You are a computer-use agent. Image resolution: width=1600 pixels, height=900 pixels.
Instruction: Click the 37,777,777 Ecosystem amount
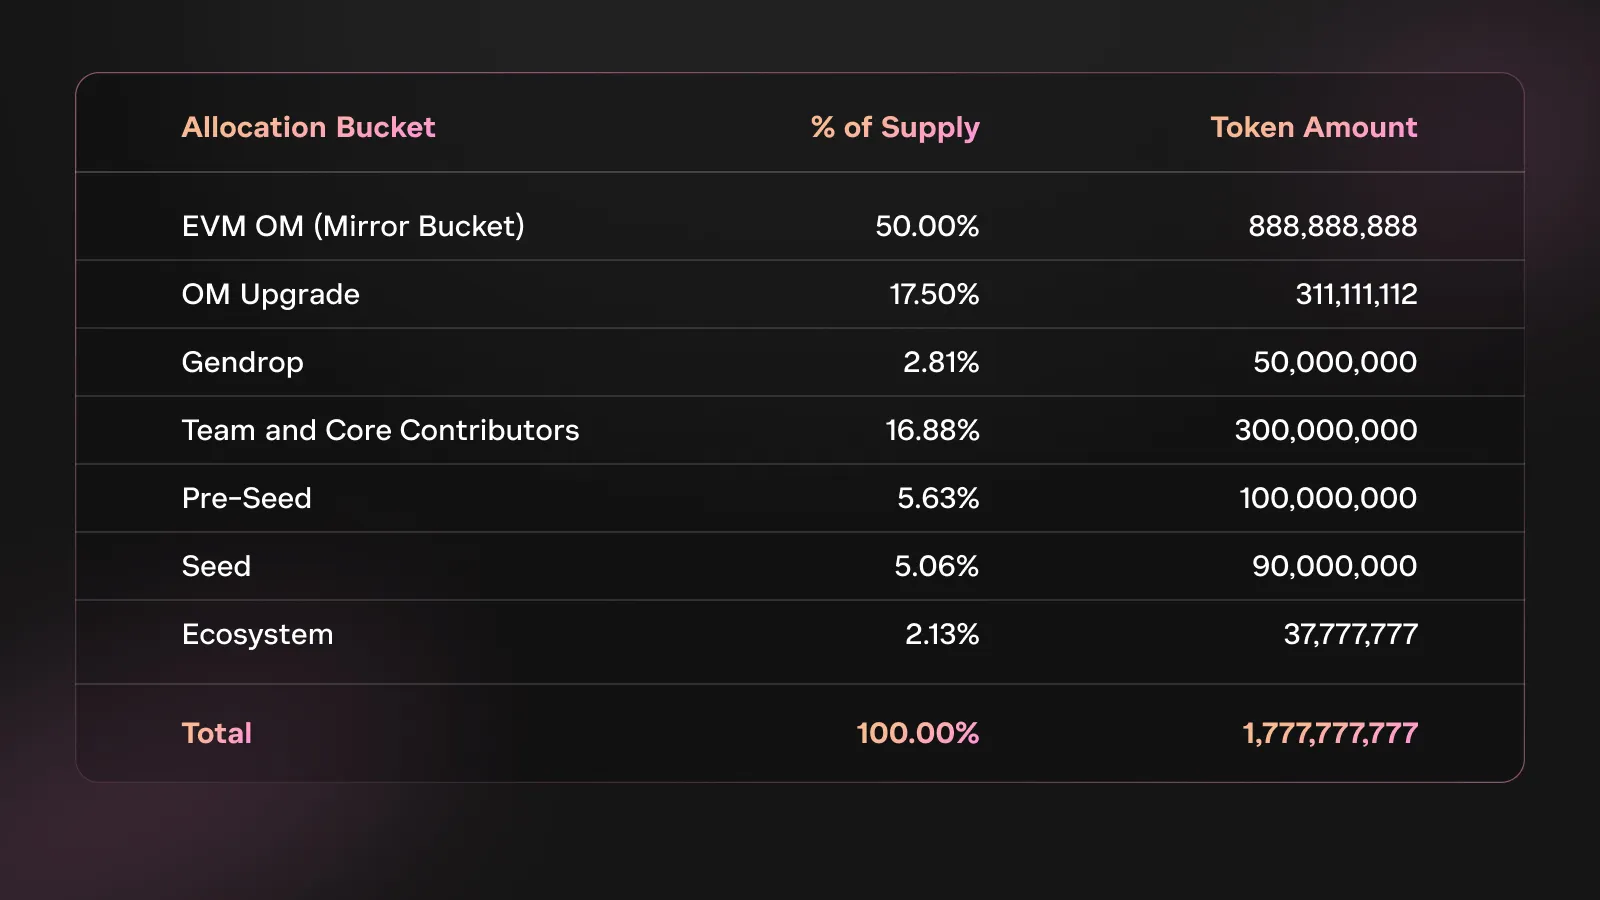tap(1350, 634)
